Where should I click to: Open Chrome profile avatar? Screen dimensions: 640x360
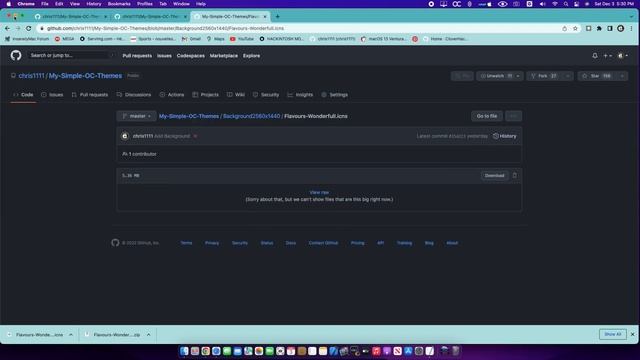620,29
